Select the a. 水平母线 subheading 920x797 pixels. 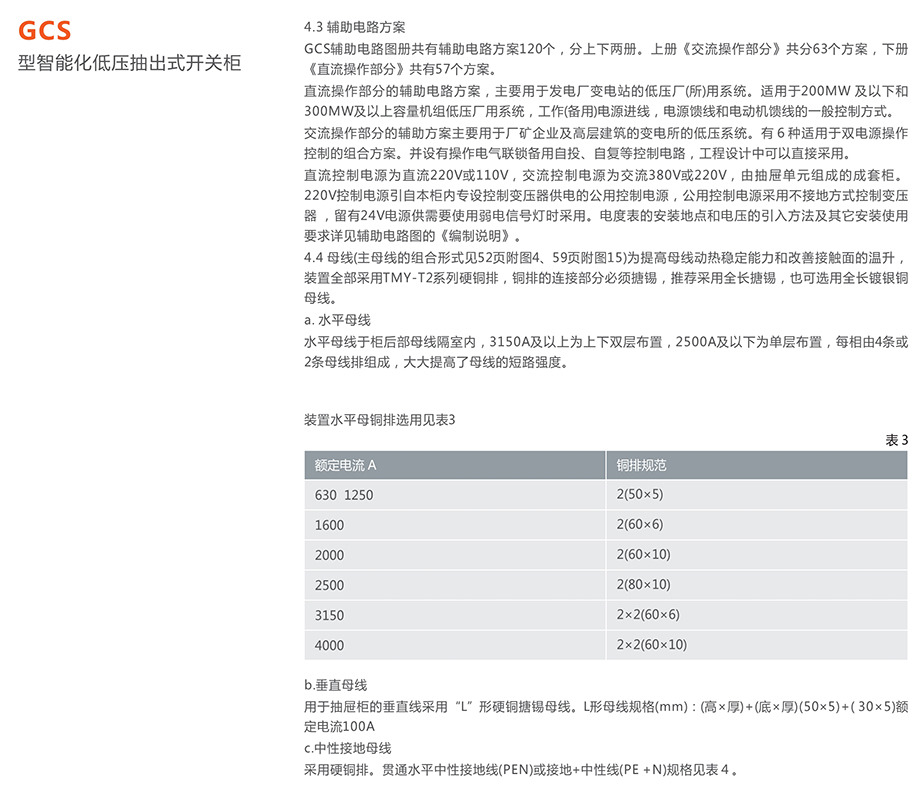point(337,321)
